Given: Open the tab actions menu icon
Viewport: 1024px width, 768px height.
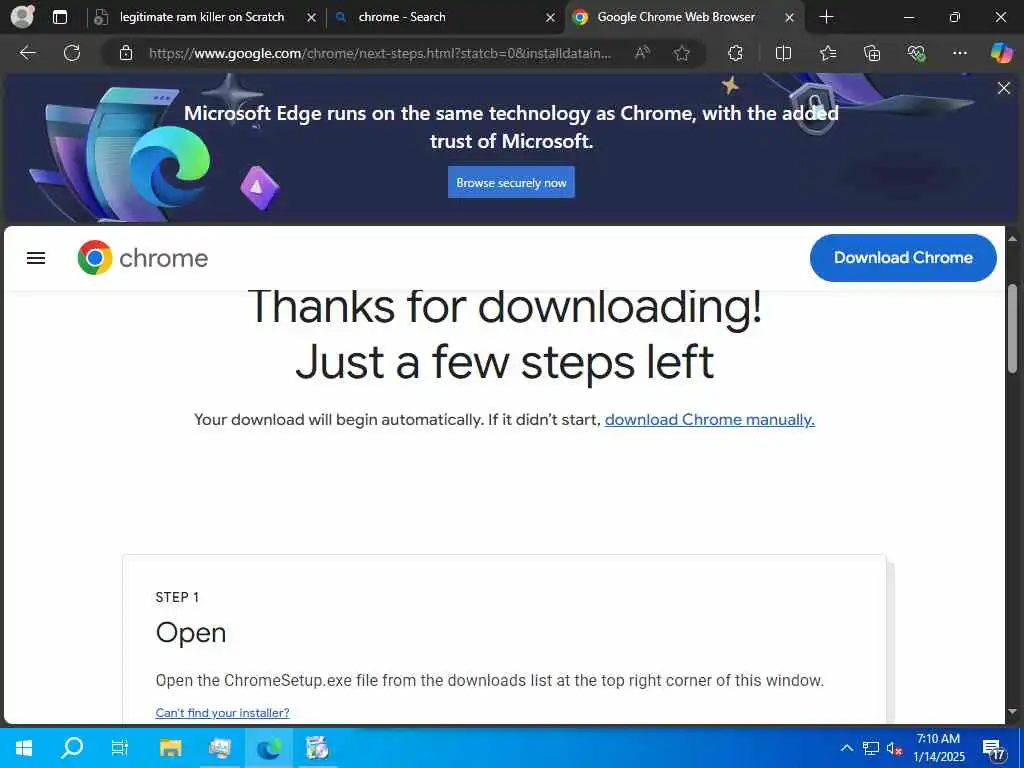Looking at the screenshot, I should coord(59,17).
